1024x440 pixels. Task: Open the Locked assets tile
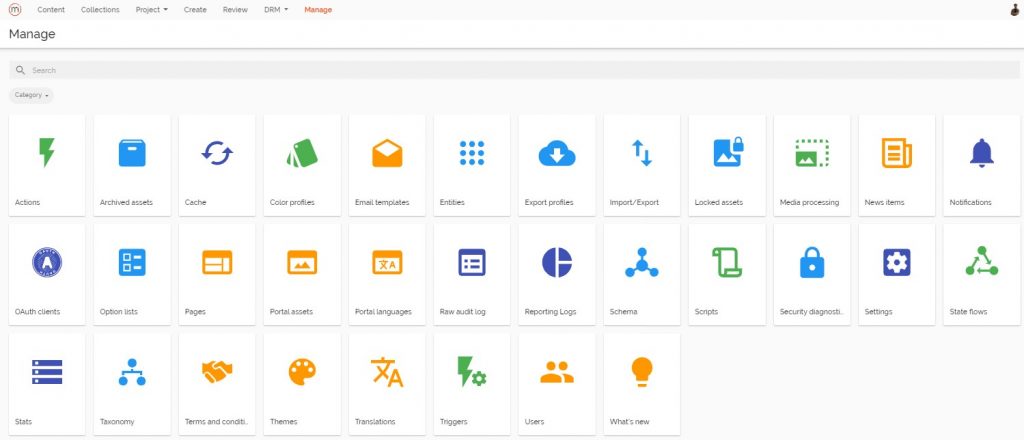pyautogui.click(x=727, y=164)
